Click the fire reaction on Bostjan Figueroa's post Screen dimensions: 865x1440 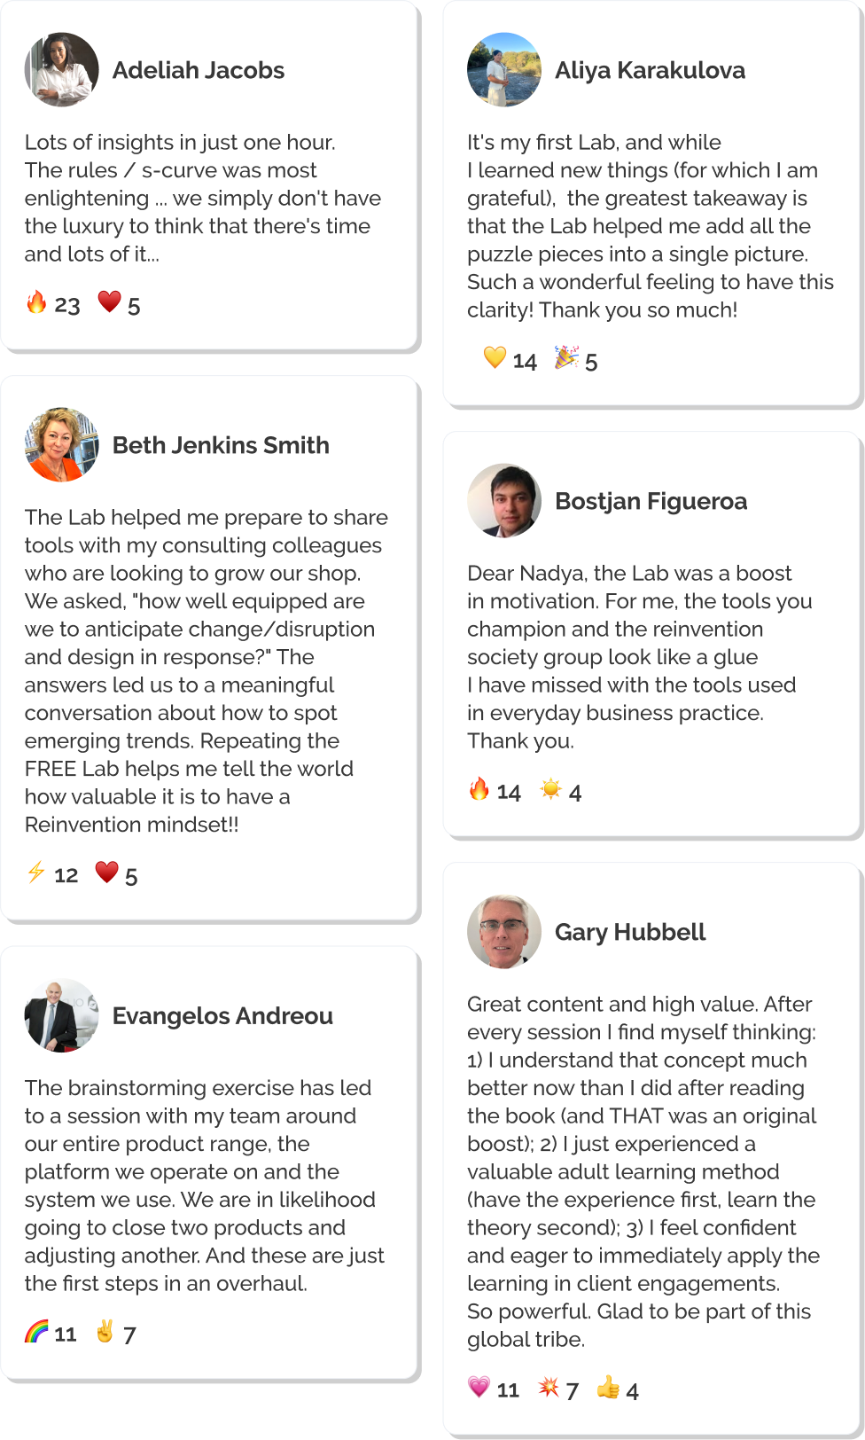479,789
